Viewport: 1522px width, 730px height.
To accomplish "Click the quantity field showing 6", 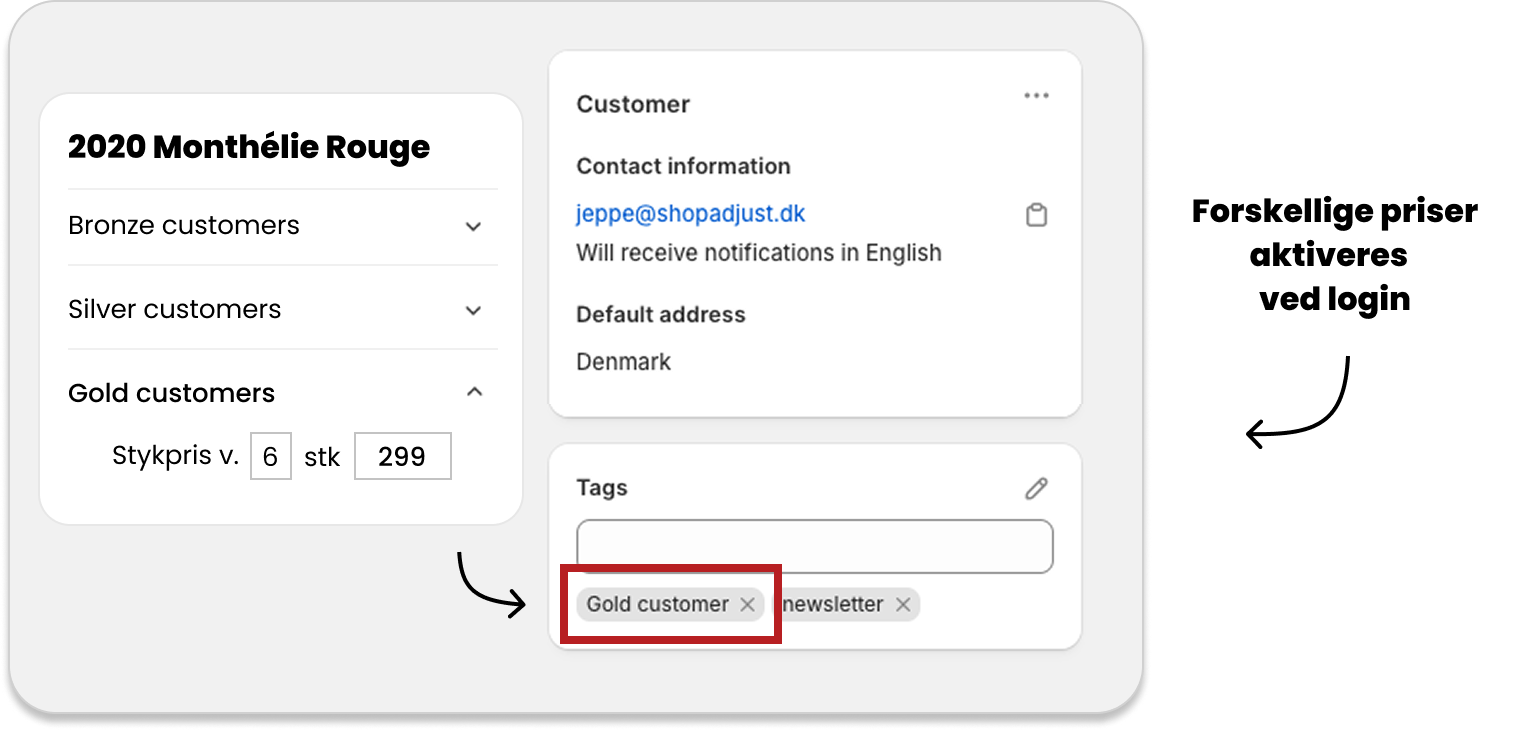I will [270, 457].
